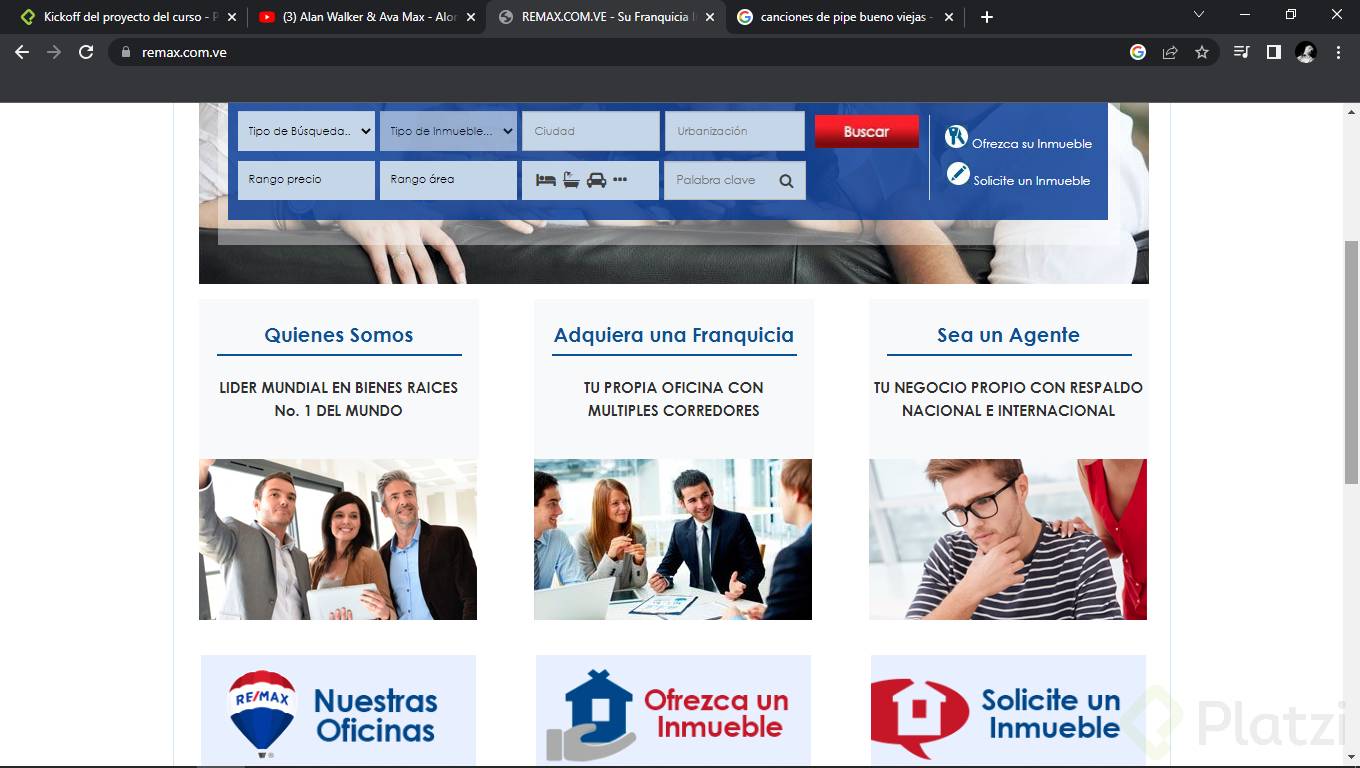This screenshot has height=768, width=1360.
Task: Click the Palabra clave field
Action: pyautogui.click(x=734, y=180)
